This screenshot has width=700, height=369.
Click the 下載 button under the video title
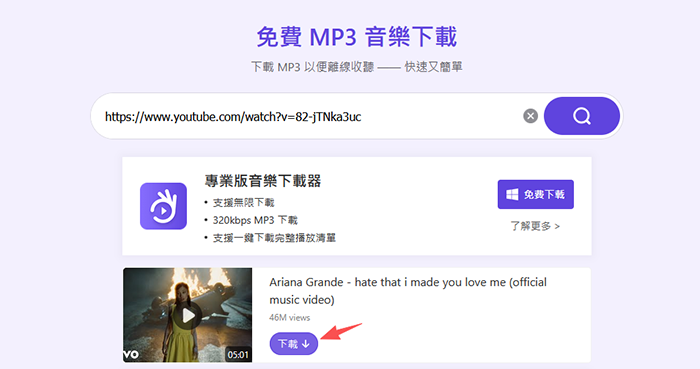[x=294, y=344]
